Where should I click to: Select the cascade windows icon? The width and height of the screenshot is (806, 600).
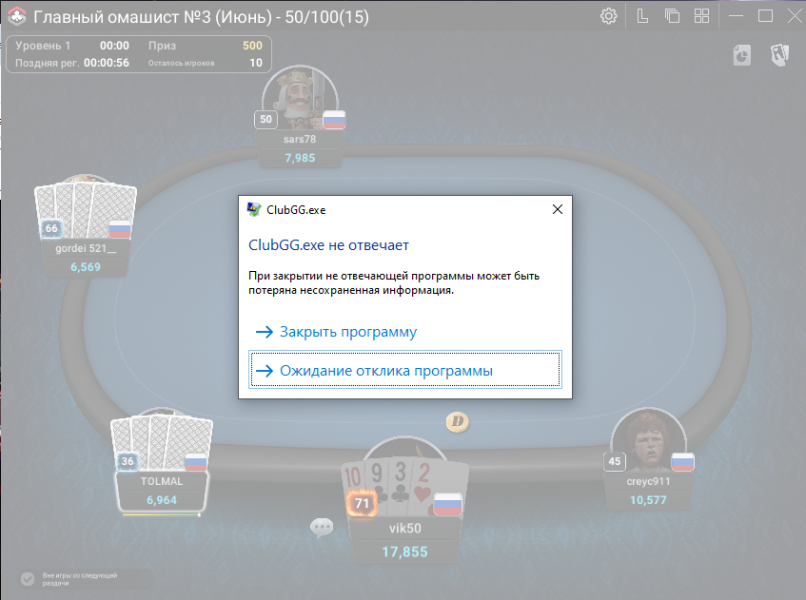click(x=672, y=16)
